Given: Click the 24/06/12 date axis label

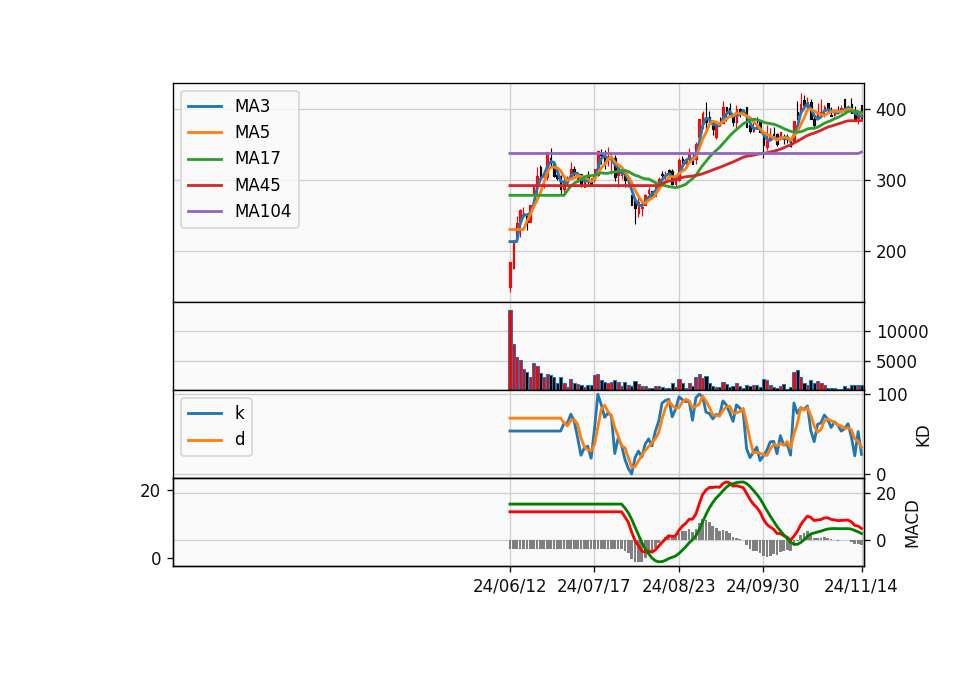Looking at the screenshot, I should 509,587.
